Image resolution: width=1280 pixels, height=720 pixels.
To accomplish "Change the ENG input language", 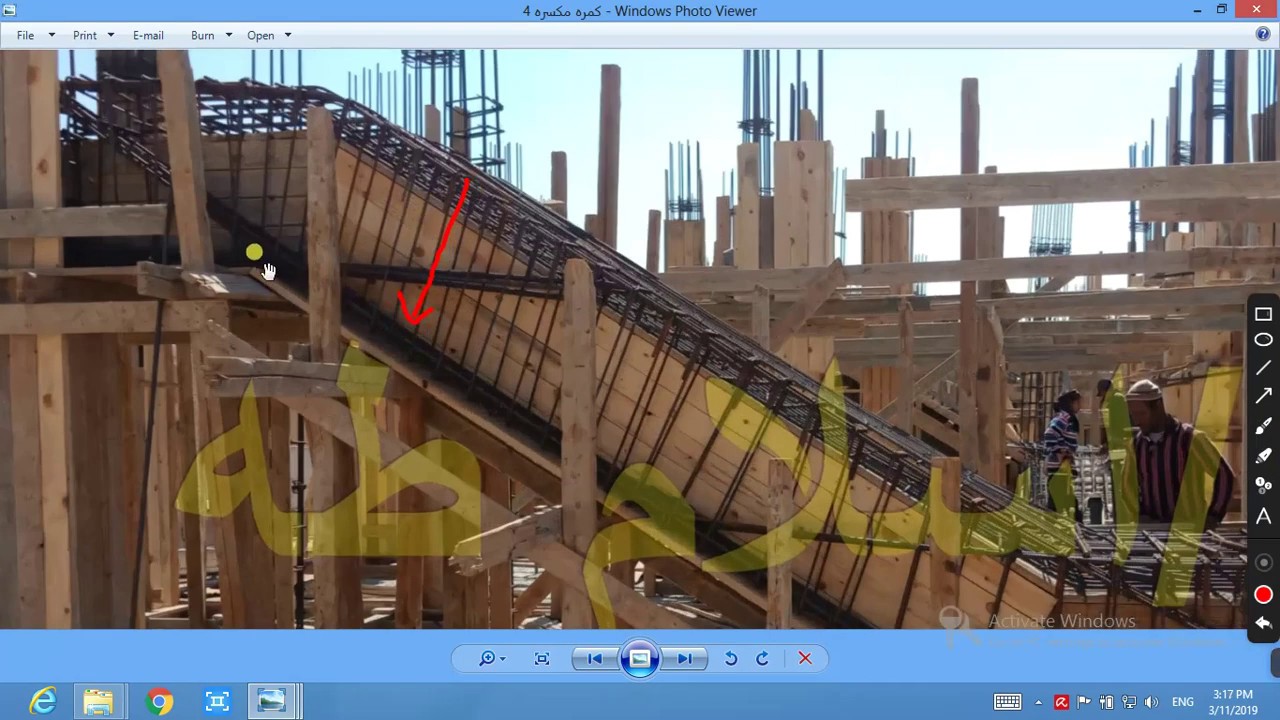I will pos(1182,702).
